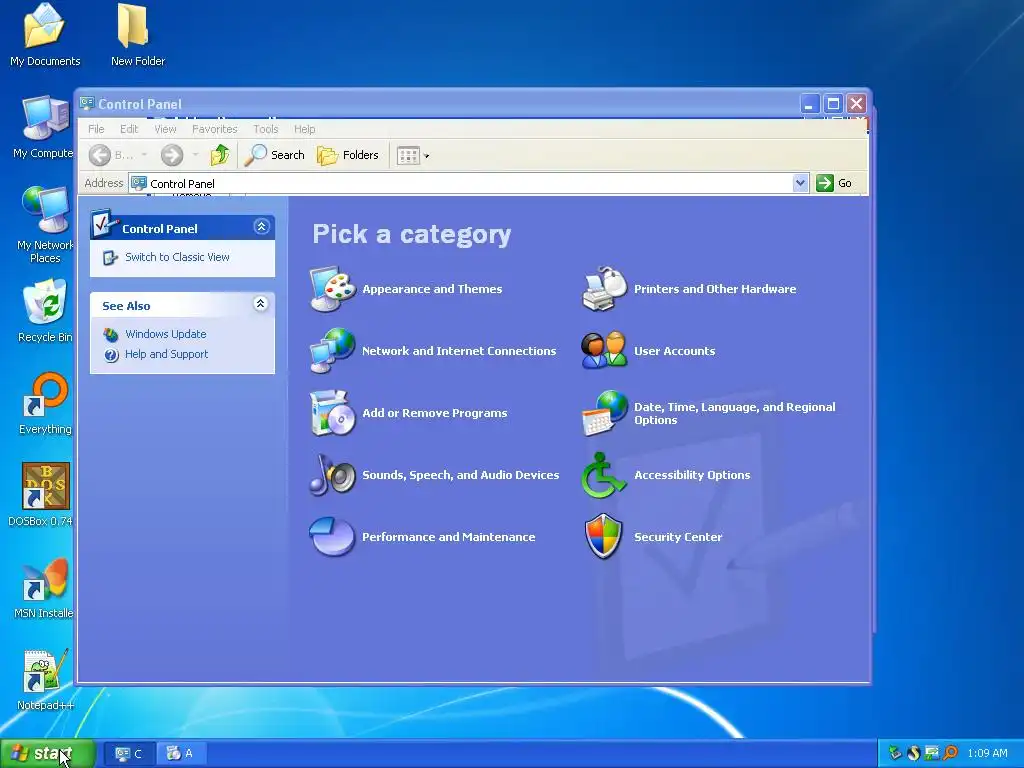
Task: Open the Windows Update link
Action: click(166, 334)
